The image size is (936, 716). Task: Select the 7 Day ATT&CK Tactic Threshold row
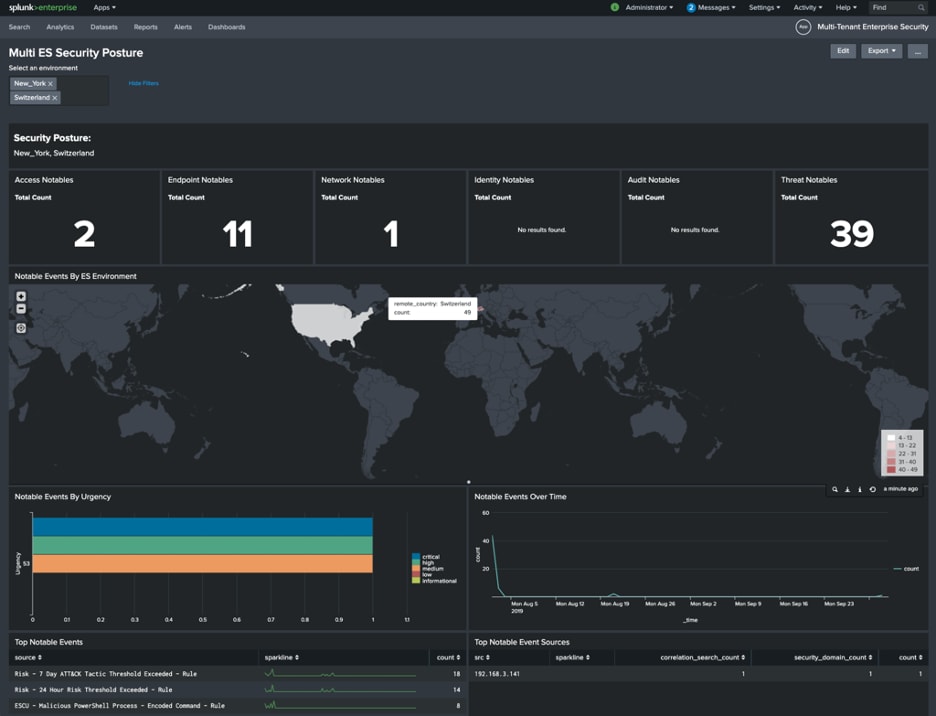coord(238,674)
